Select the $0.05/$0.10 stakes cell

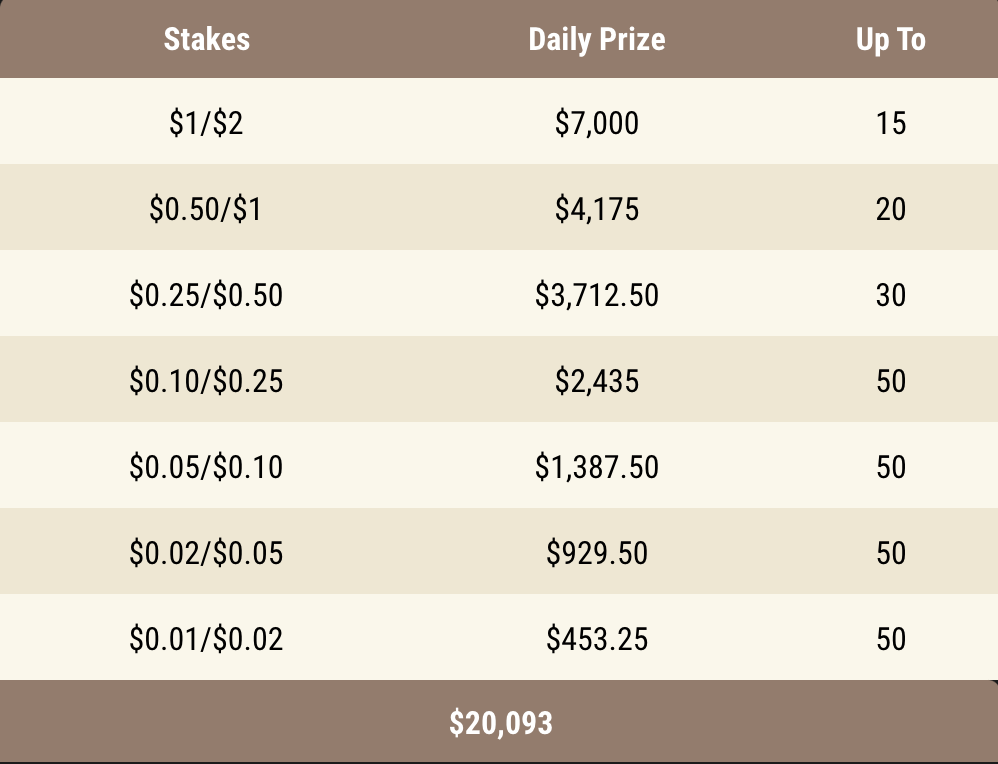click(206, 467)
